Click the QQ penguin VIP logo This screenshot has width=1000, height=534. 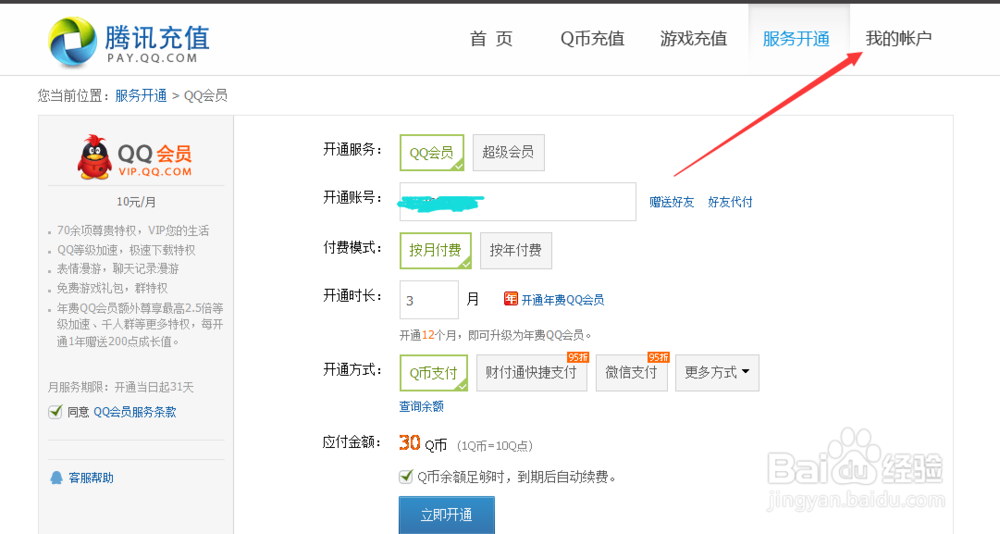click(x=94, y=157)
